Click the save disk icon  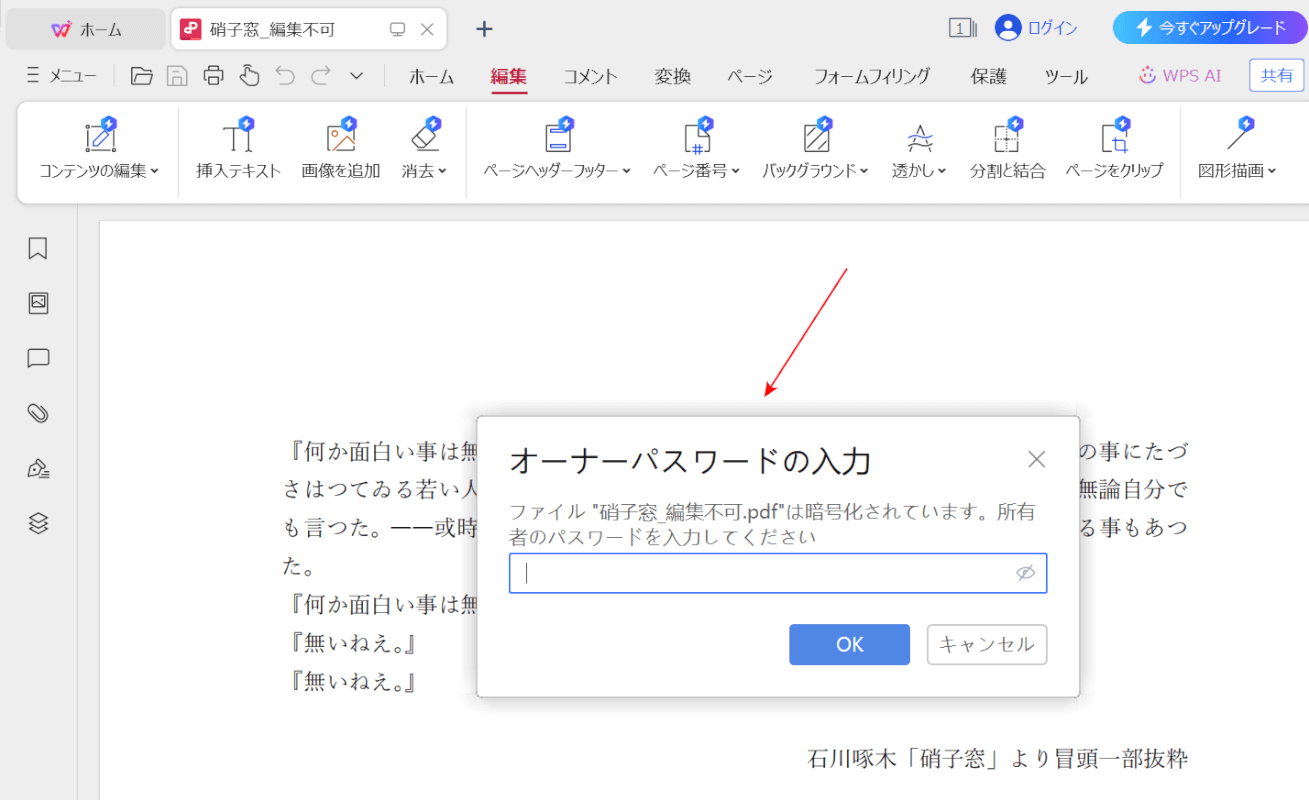177,76
